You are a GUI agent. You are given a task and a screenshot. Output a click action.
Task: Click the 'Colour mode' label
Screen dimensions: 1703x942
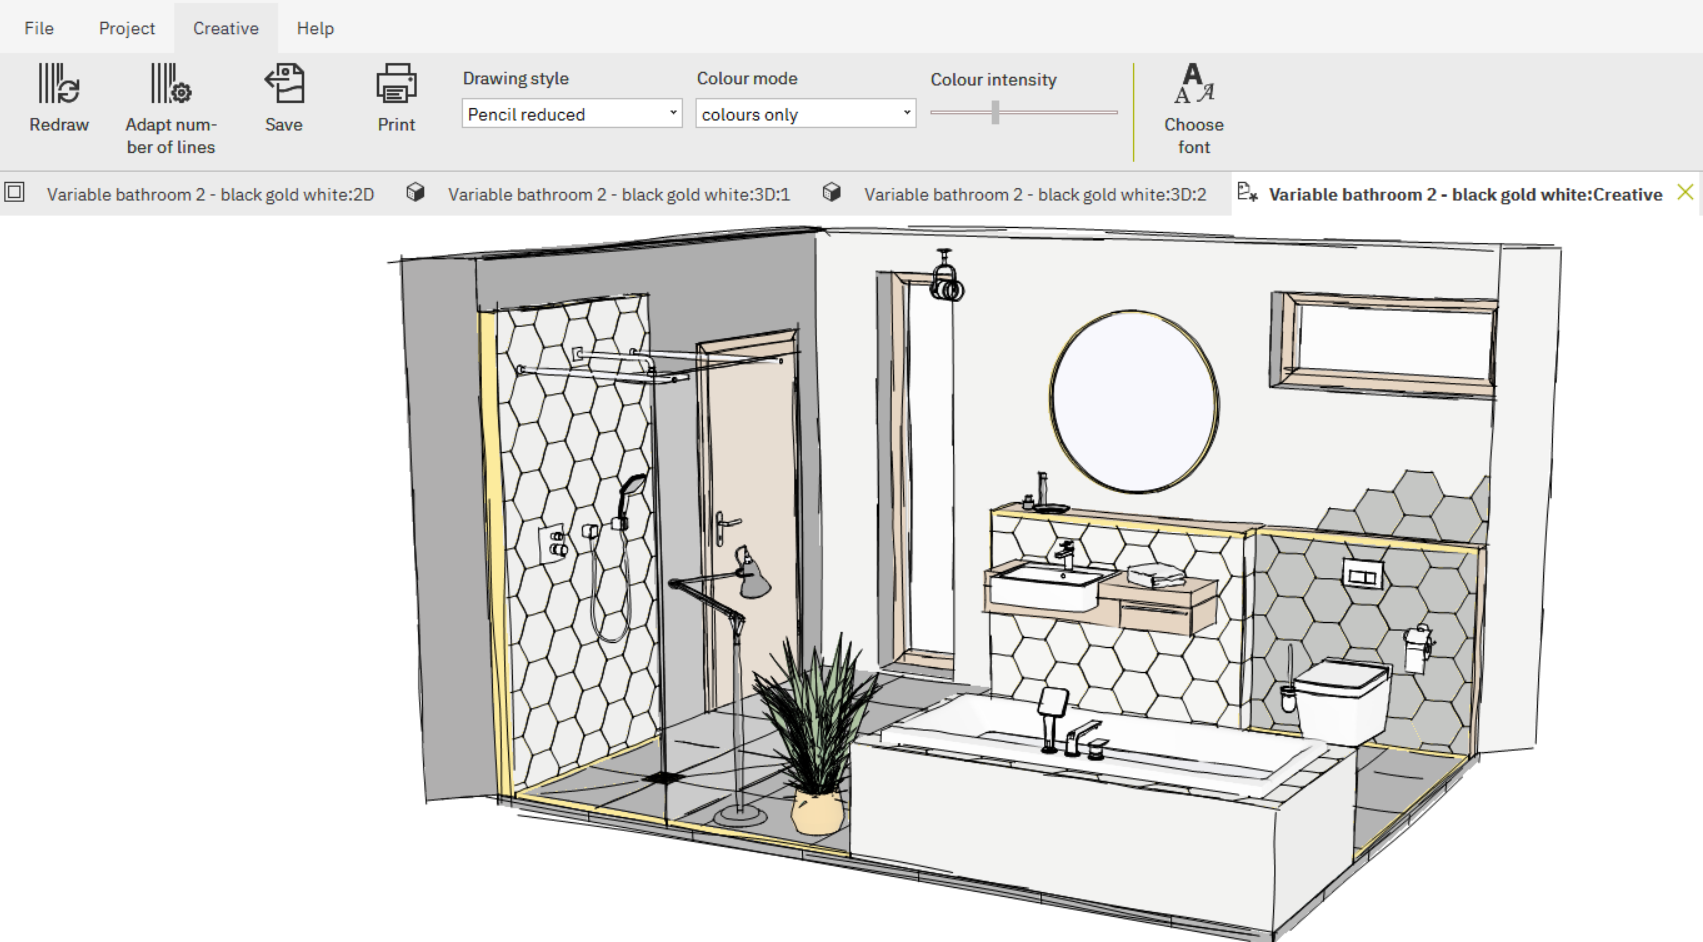pos(747,78)
